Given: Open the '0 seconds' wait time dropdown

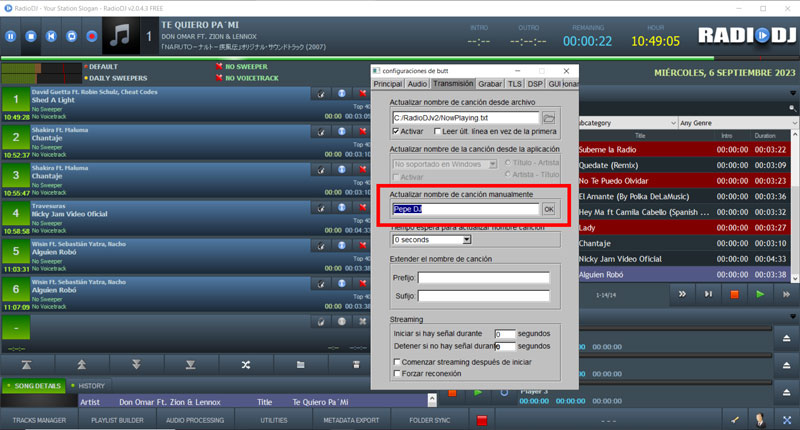Looking at the screenshot, I should tap(467, 240).
